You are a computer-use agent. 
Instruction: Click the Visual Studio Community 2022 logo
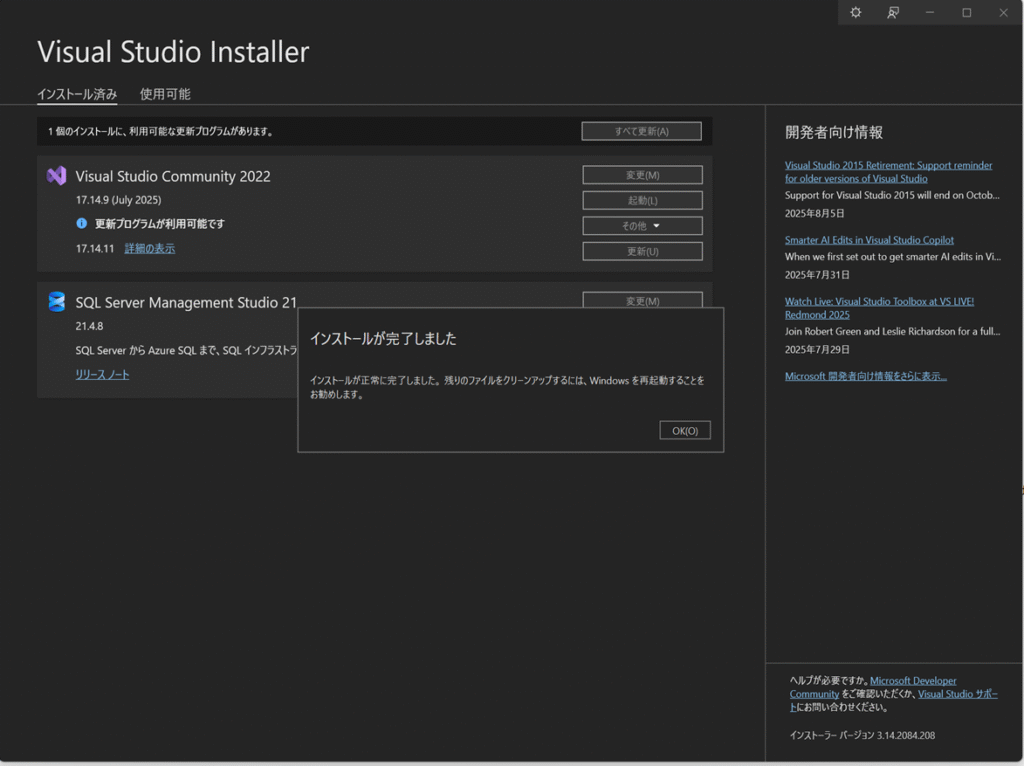click(57, 176)
